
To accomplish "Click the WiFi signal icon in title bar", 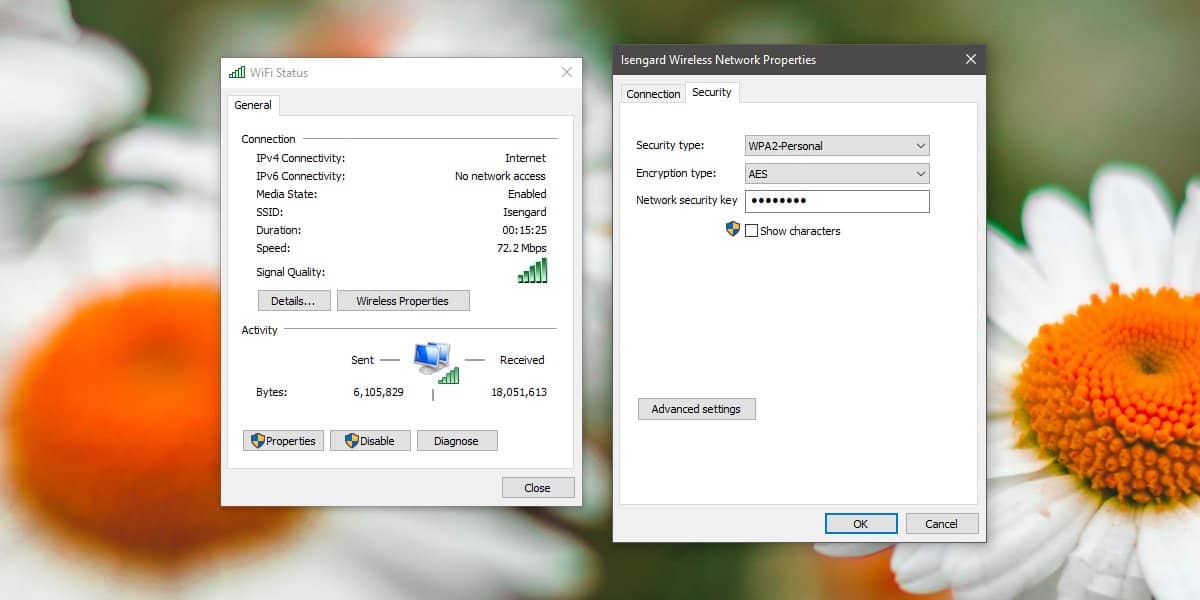I will pyautogui.click(x=237, y=72).
